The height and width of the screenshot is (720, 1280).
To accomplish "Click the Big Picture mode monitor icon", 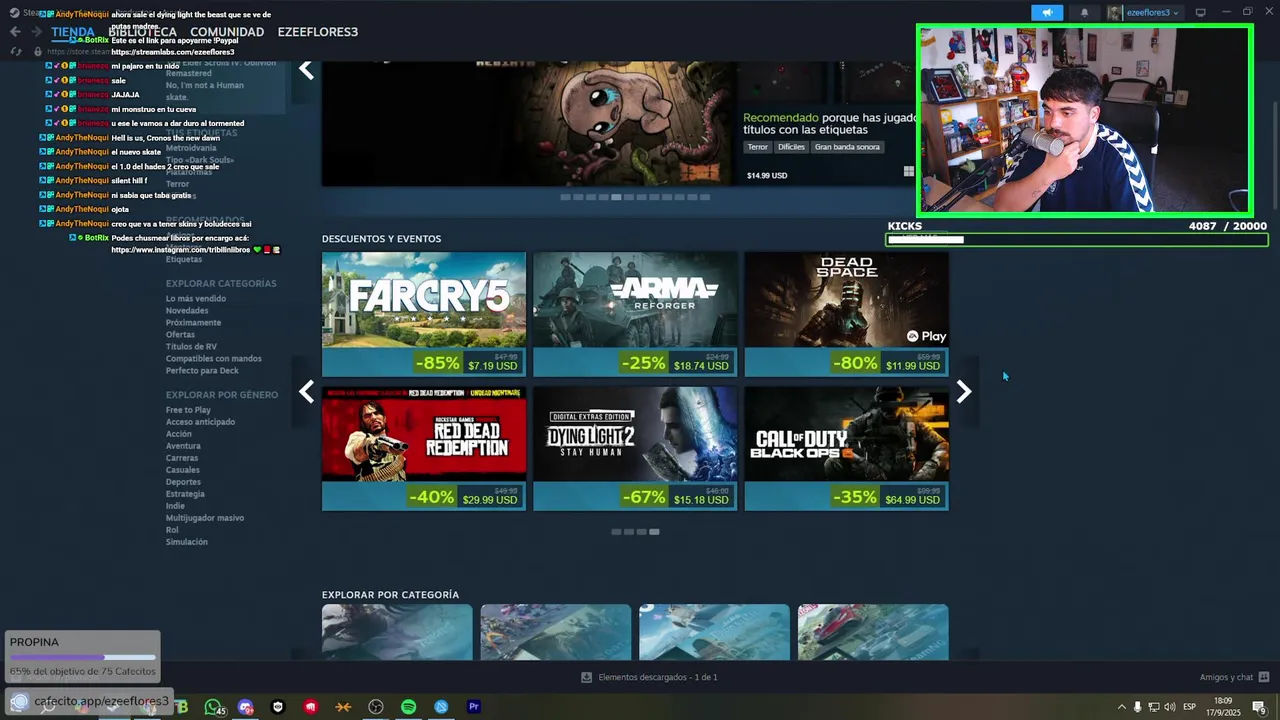I will coord(1201,13).
